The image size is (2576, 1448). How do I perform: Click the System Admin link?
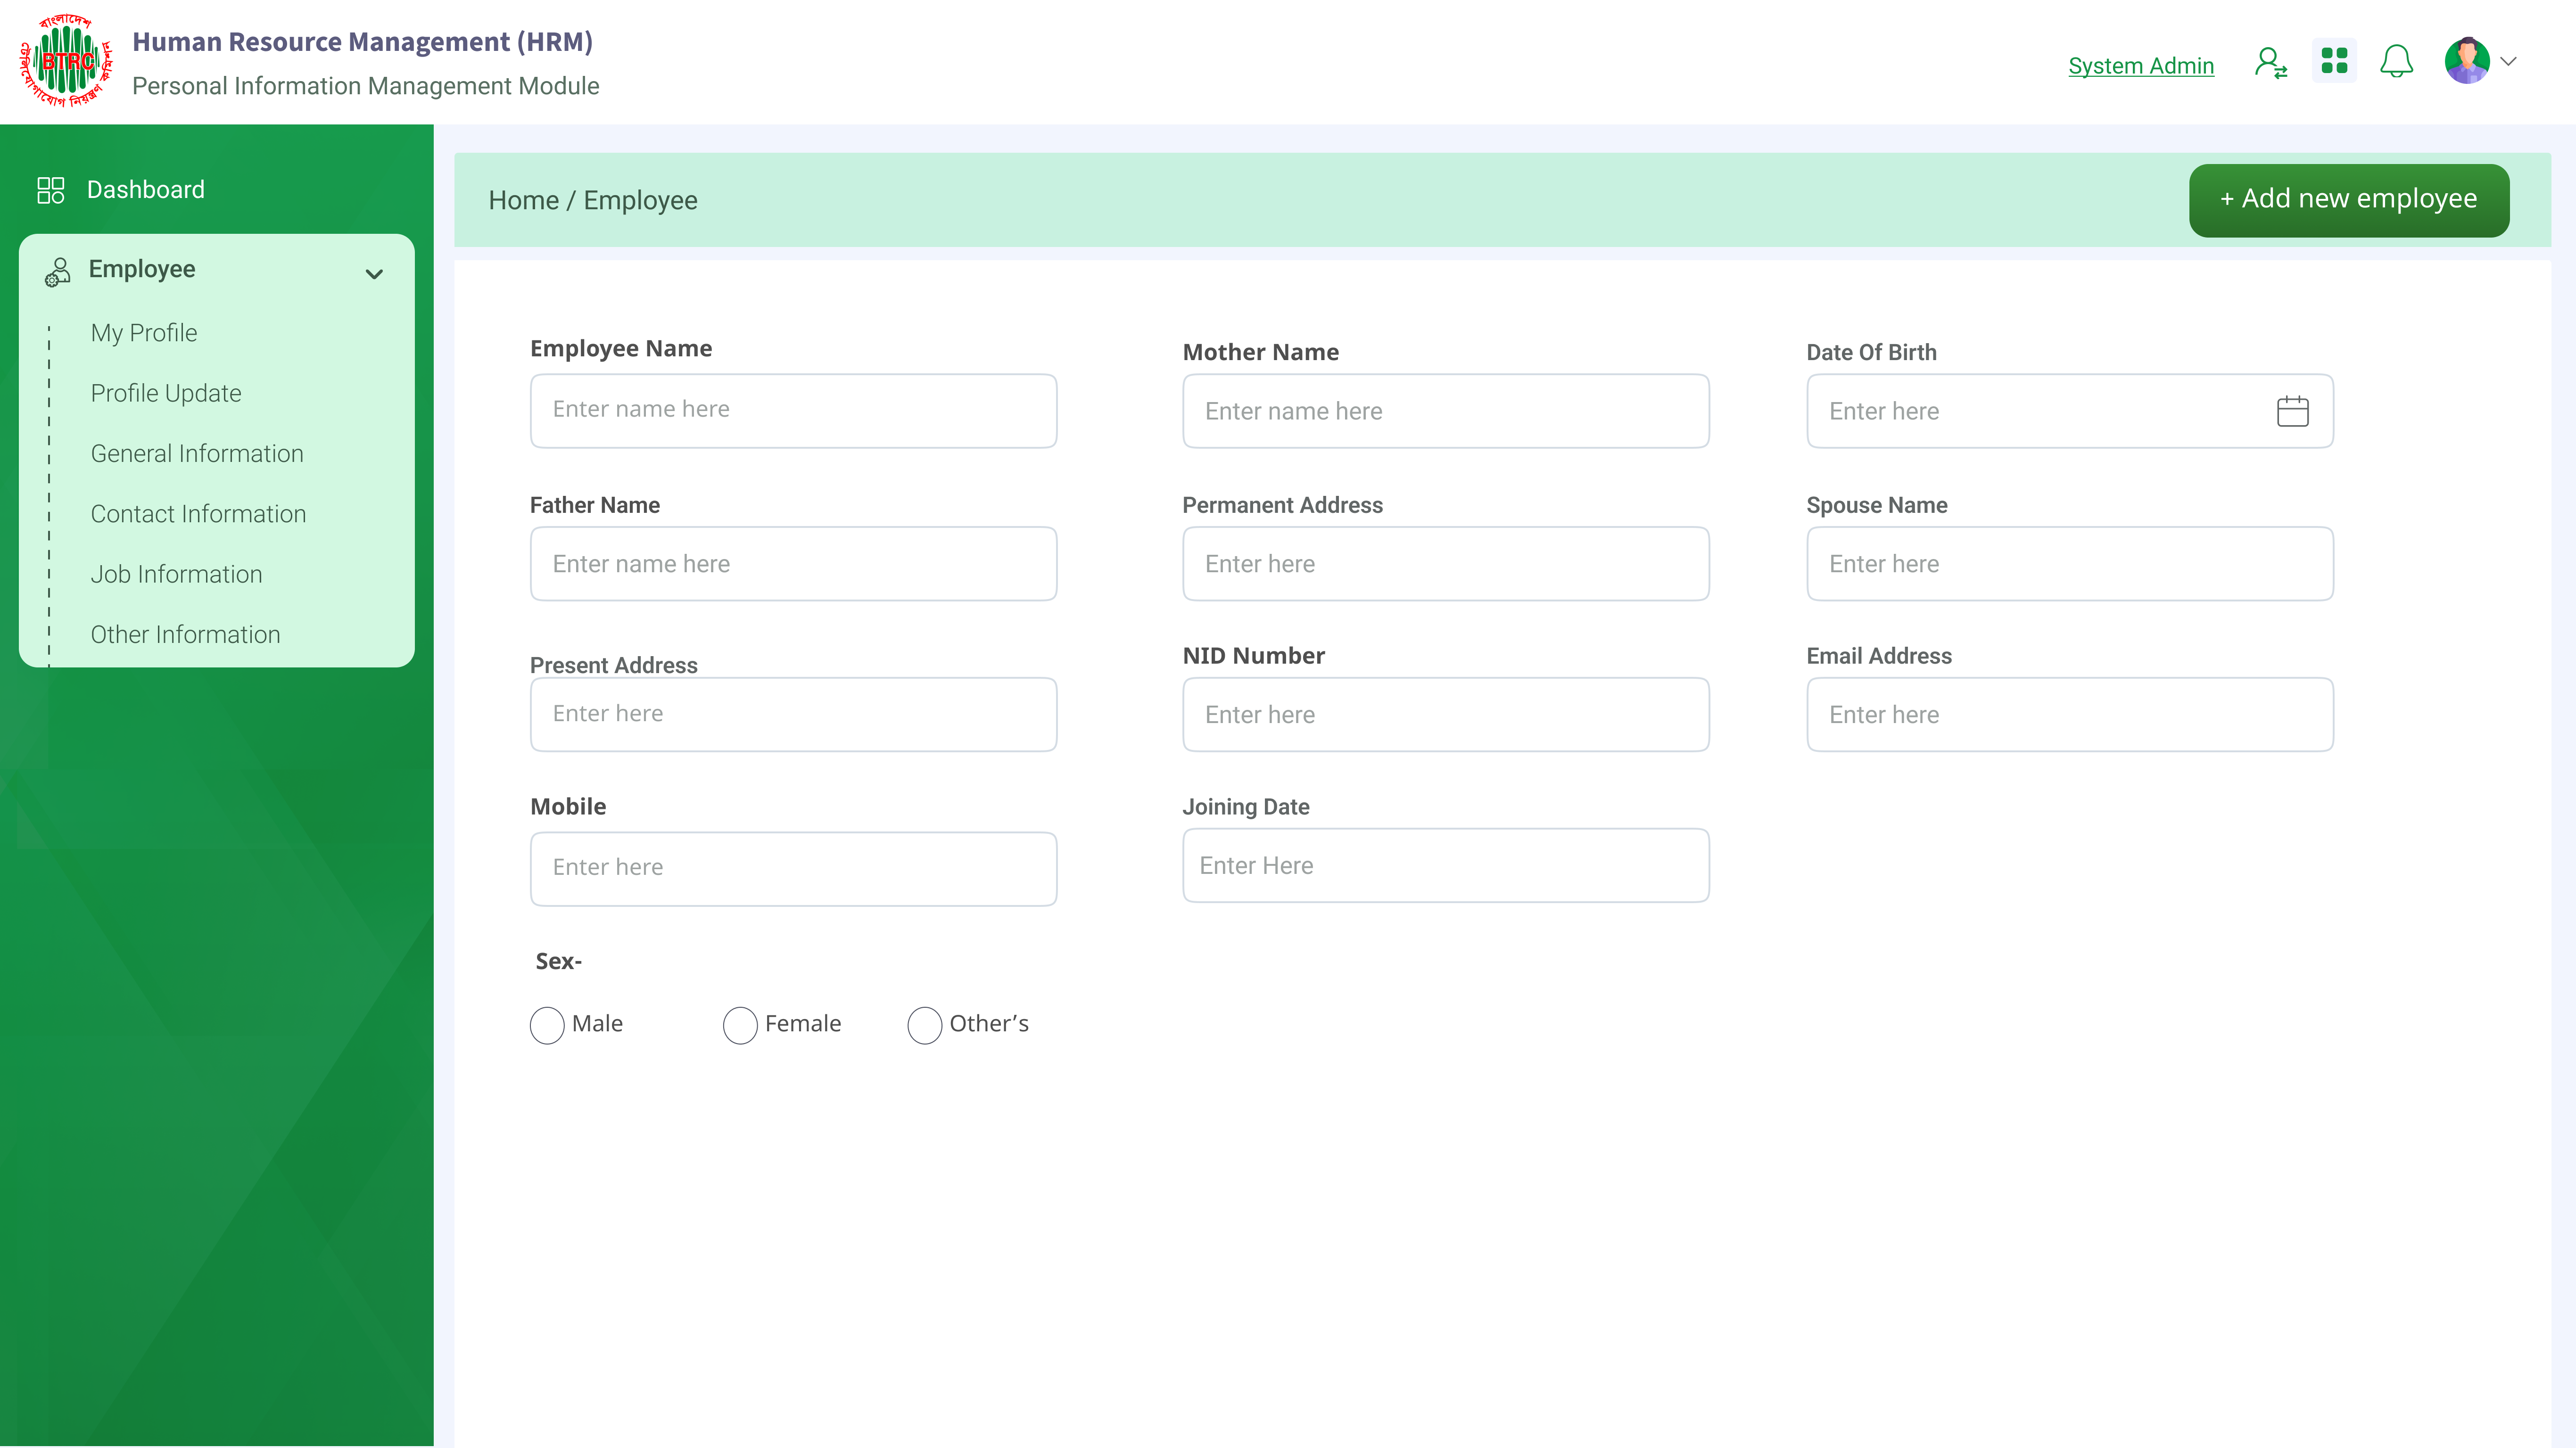pos(2140,66)
